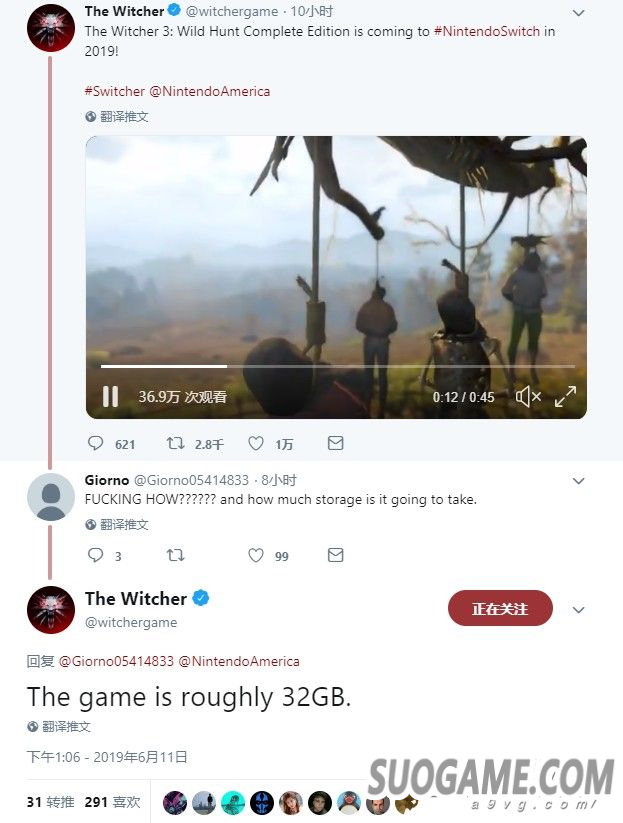
Task: Expand options beside the 正在关注 button
Action: [x=578, y=609]
